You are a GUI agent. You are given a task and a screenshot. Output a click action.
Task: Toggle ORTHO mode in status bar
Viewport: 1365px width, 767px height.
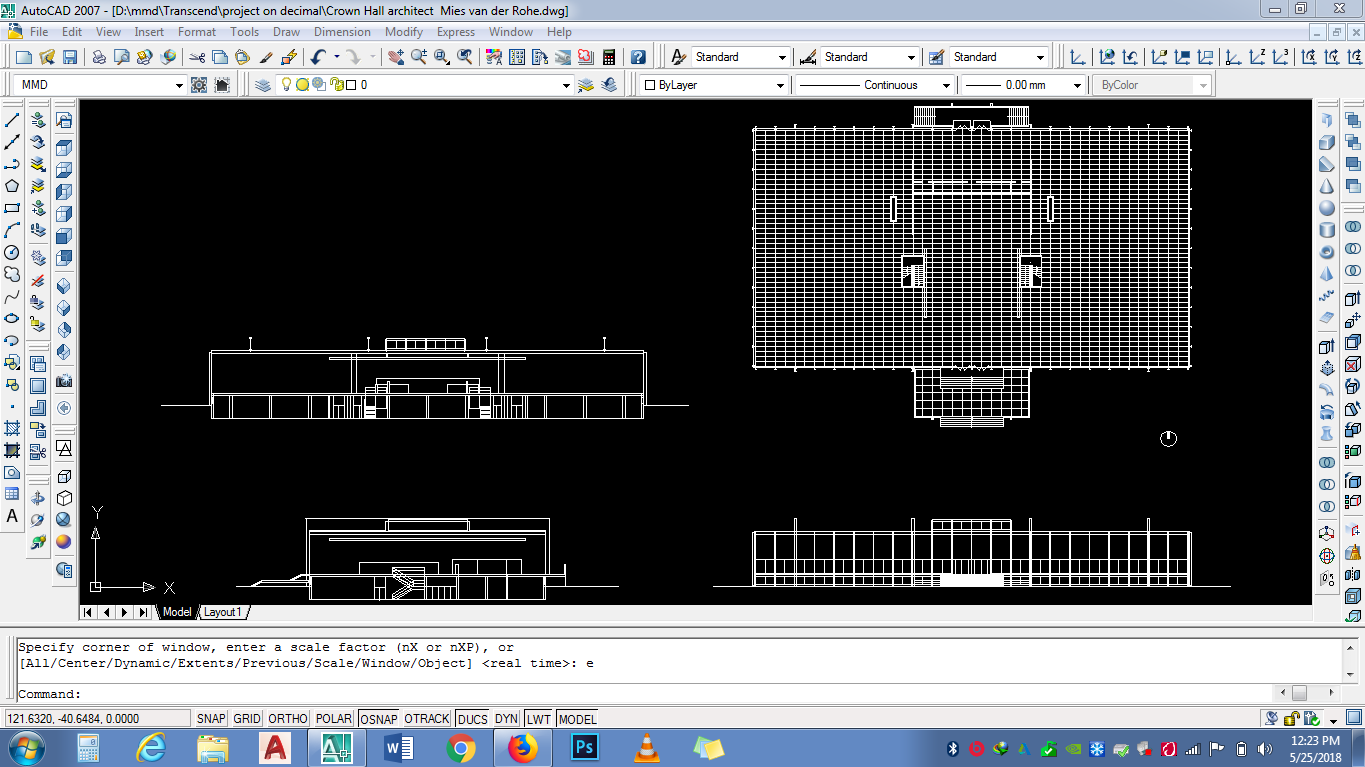point(288,719)
